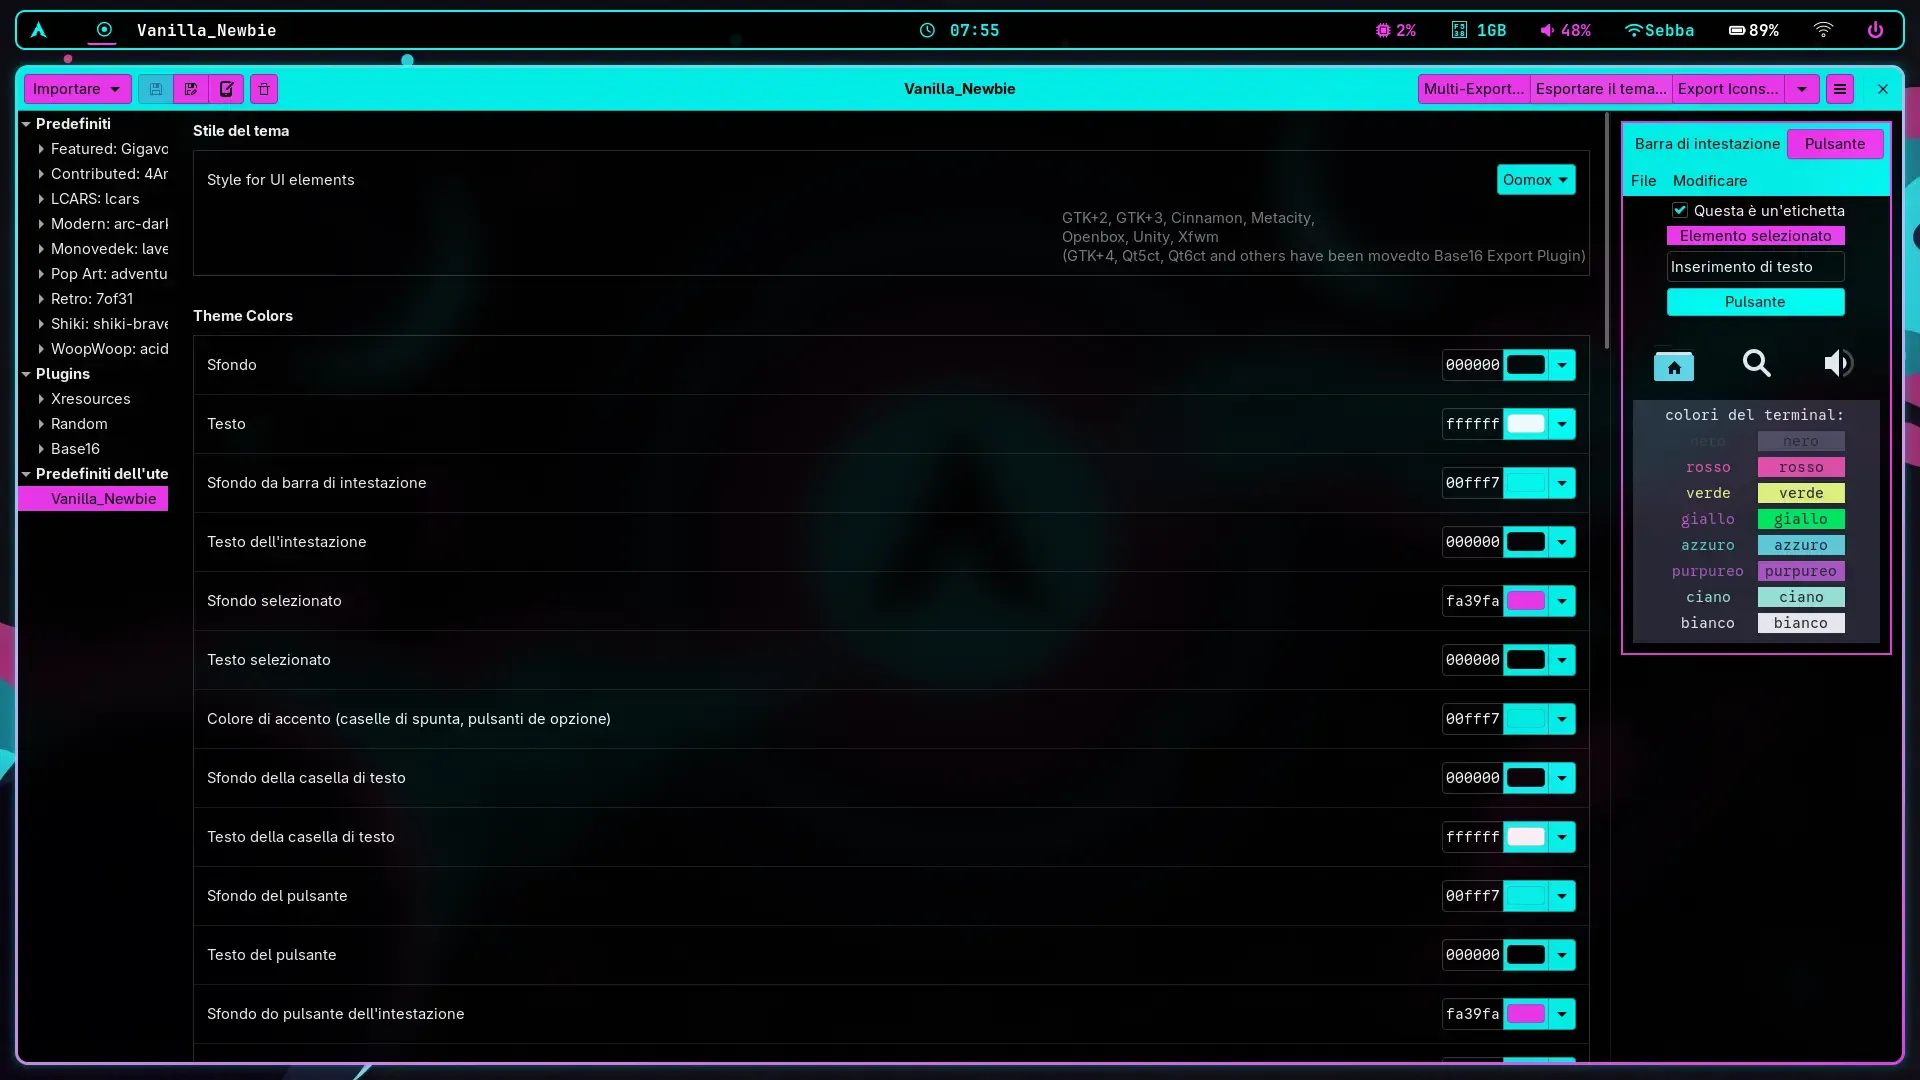Viewport: 1920px width, 1080px height.
Task: Switch to the Pulsante preview tab
Action: click(x=1835, y=143)
